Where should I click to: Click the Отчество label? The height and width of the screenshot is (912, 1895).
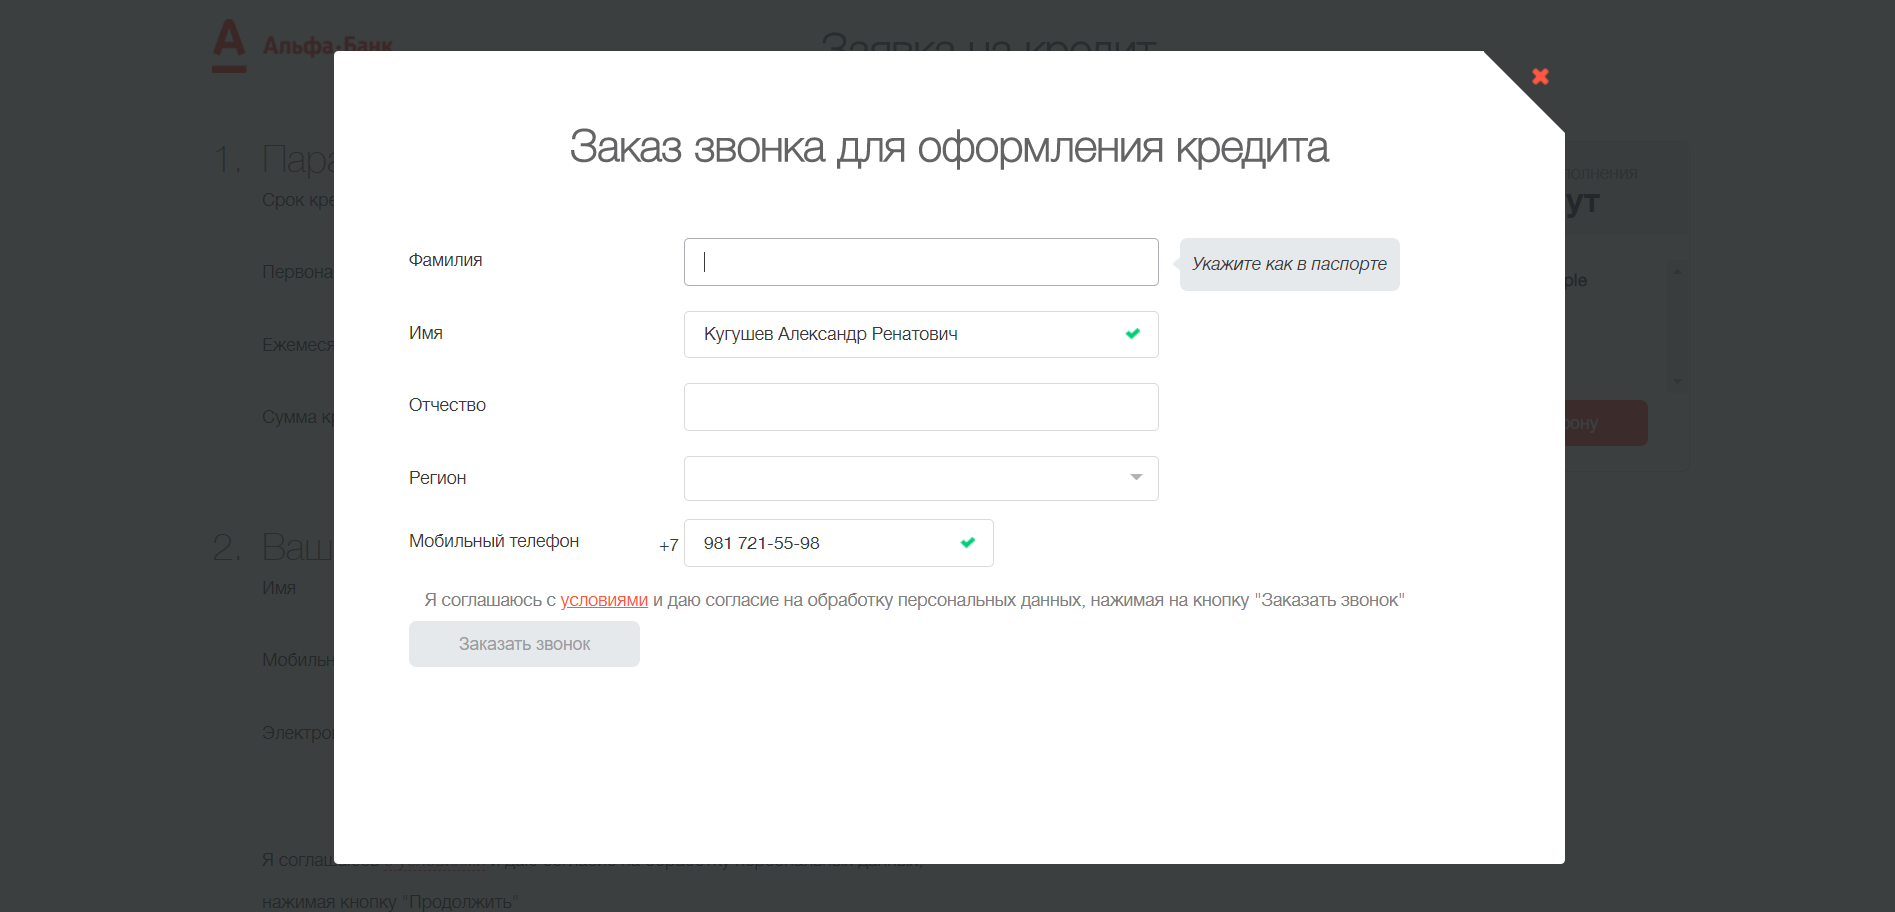(447, 405)
